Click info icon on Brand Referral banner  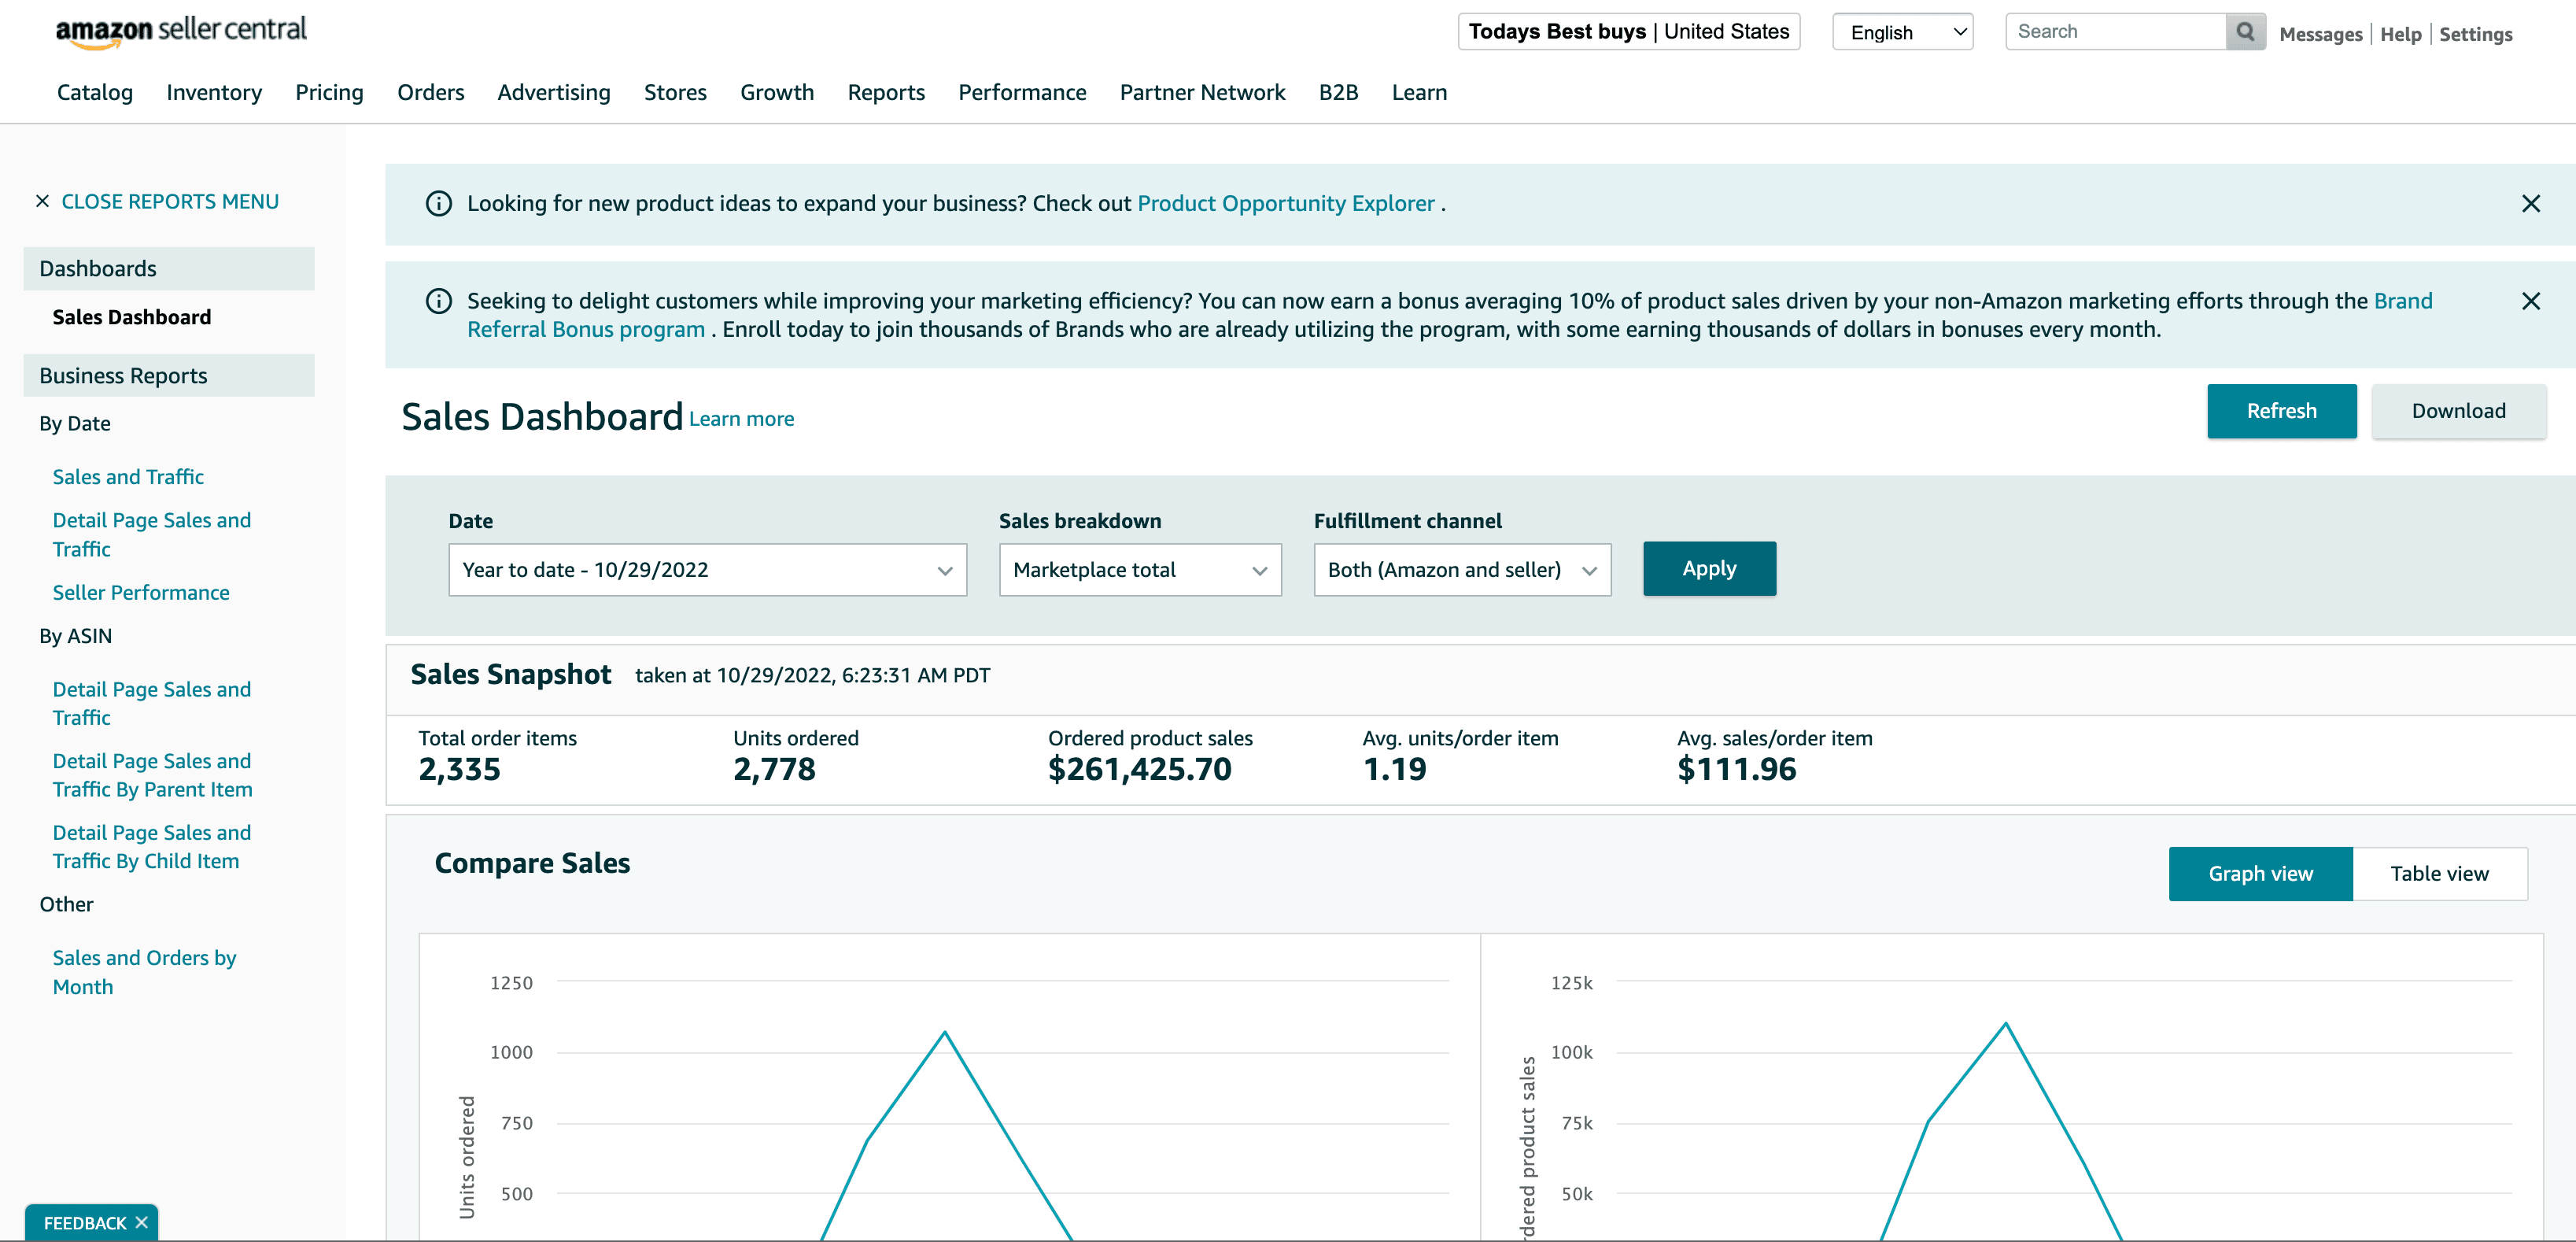438,301
